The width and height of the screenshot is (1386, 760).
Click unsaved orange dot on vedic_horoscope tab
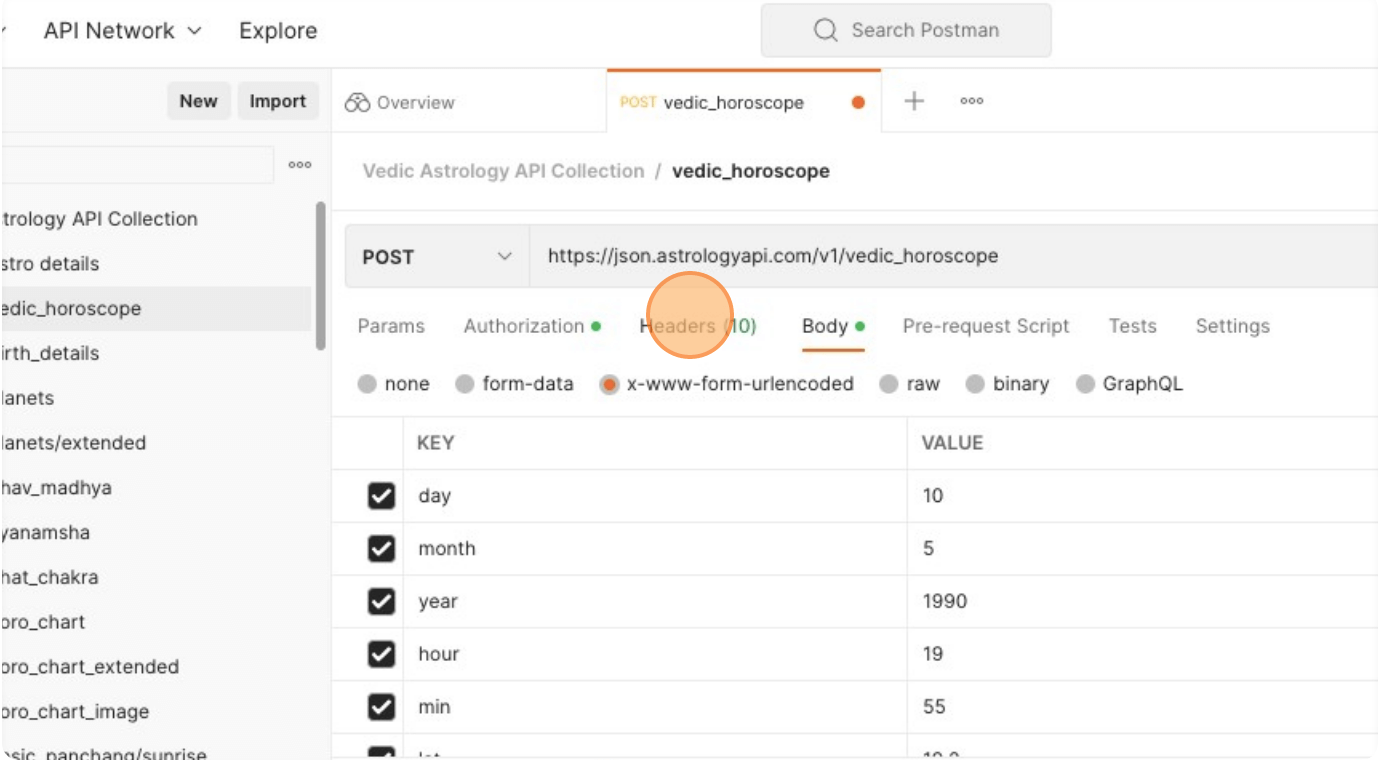pyautogui.click(x=858, y=102)
